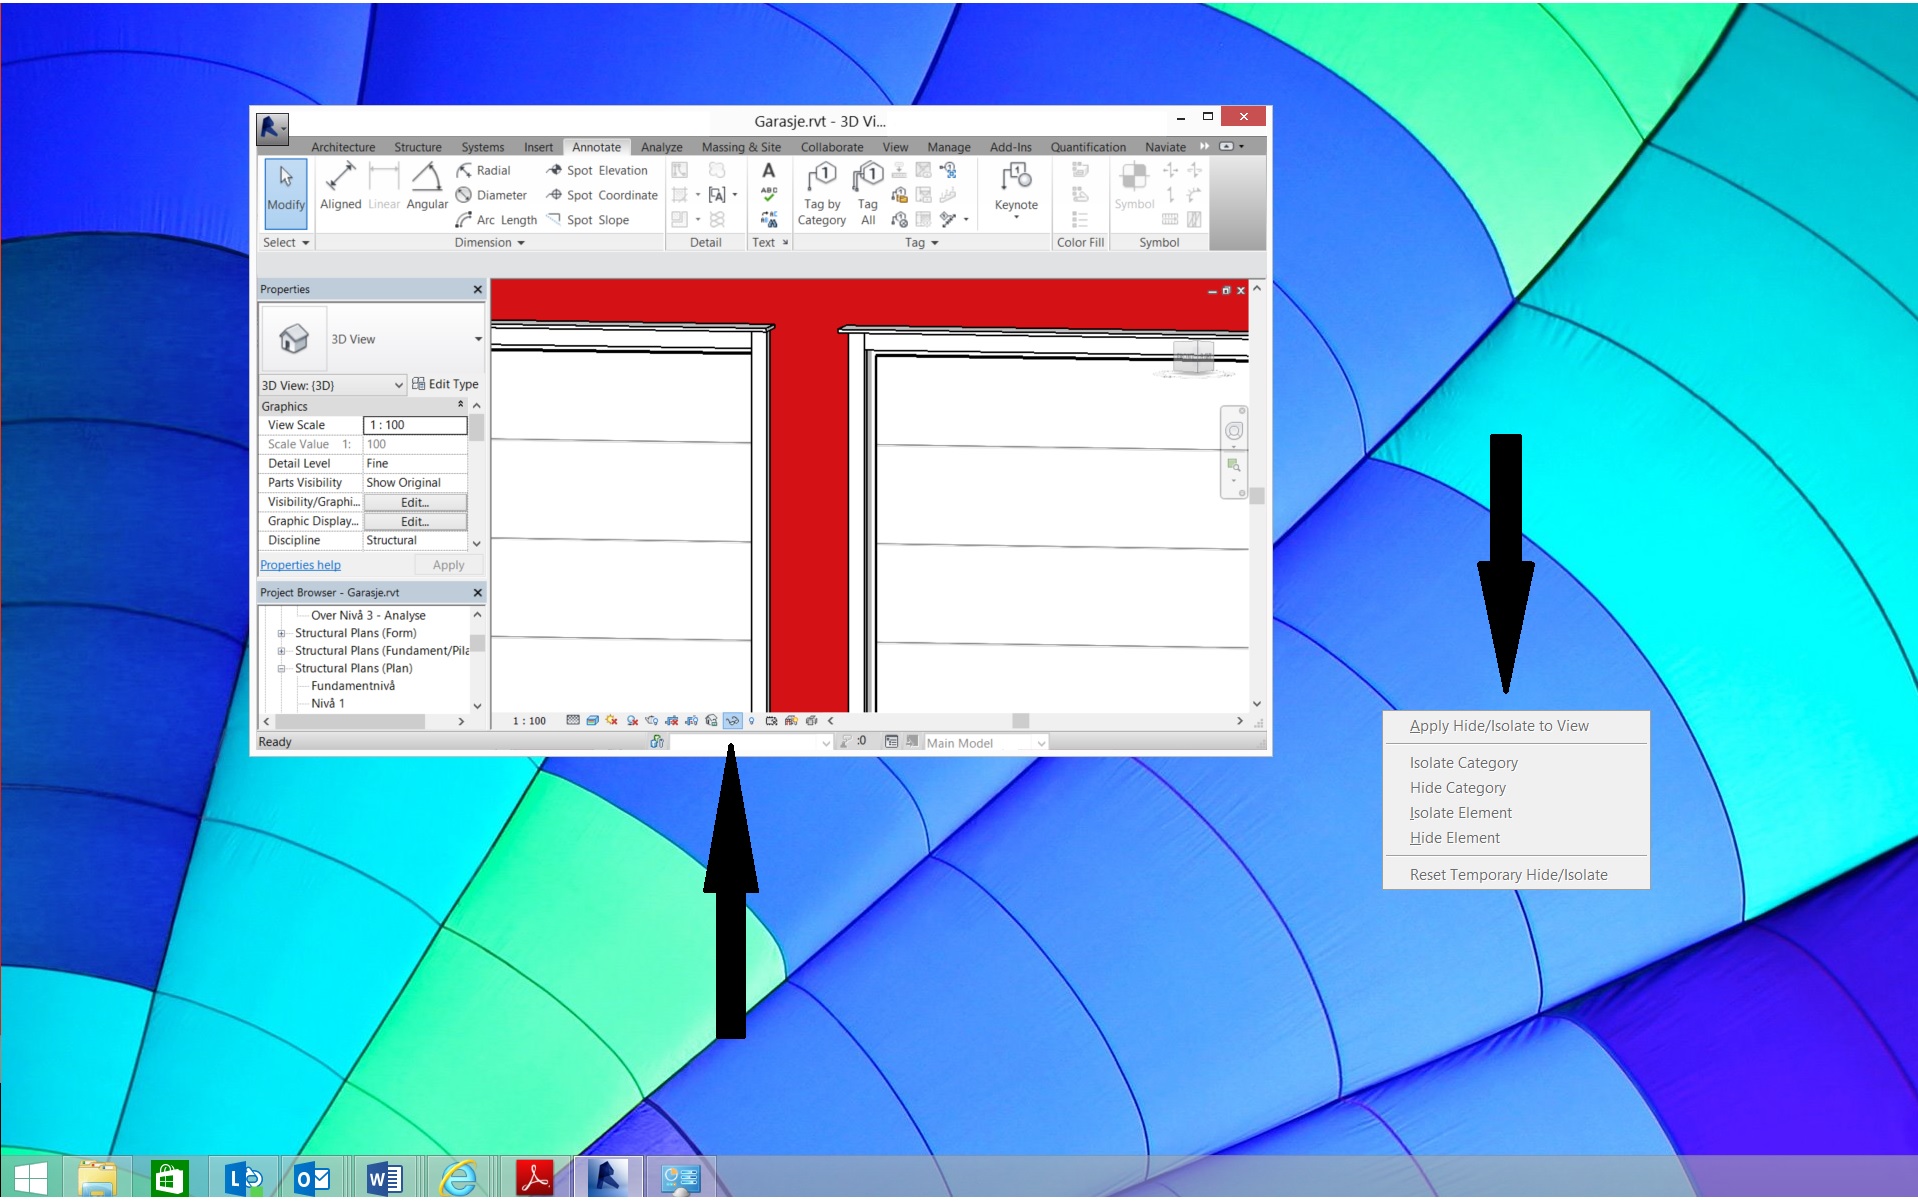Click the Detail Level icon in view bar
Image resolution: width=1918 pixels, height=1202 pixels.
[573, 721]
